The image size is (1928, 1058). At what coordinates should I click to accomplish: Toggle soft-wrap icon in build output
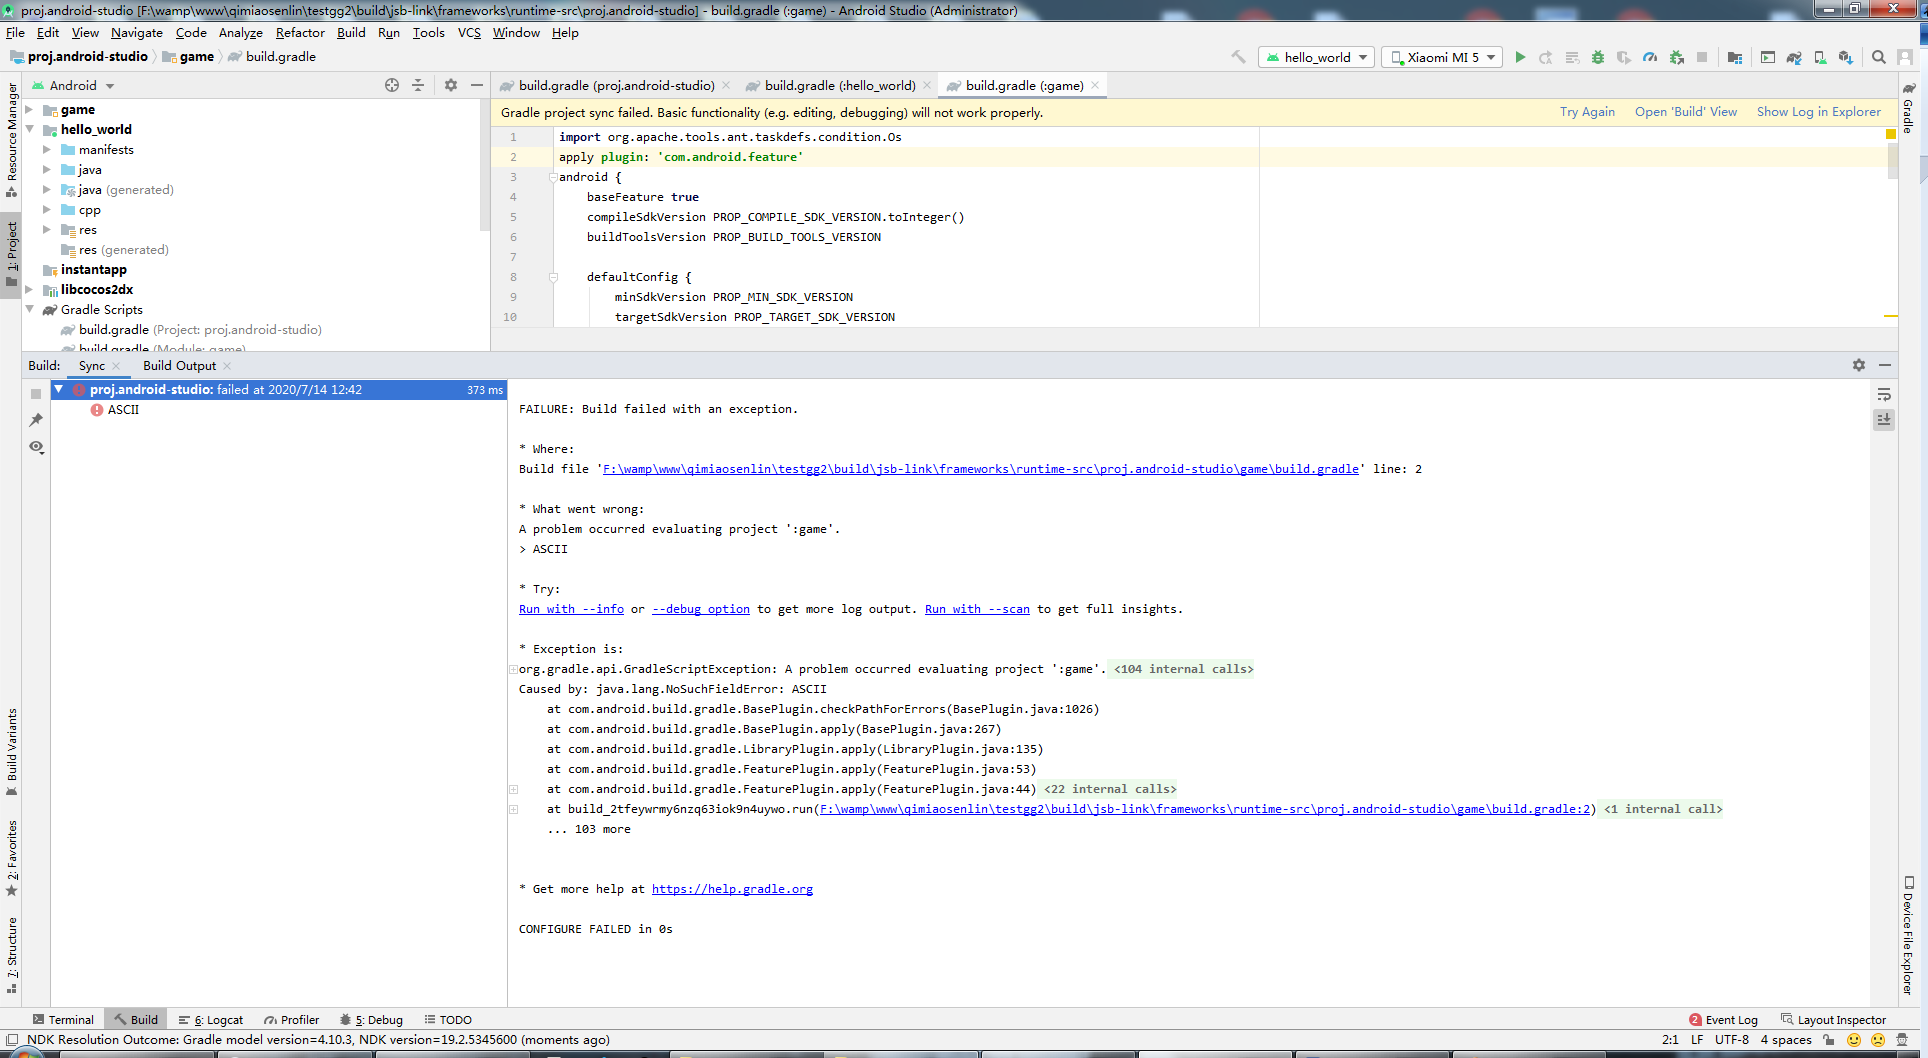1884,395
